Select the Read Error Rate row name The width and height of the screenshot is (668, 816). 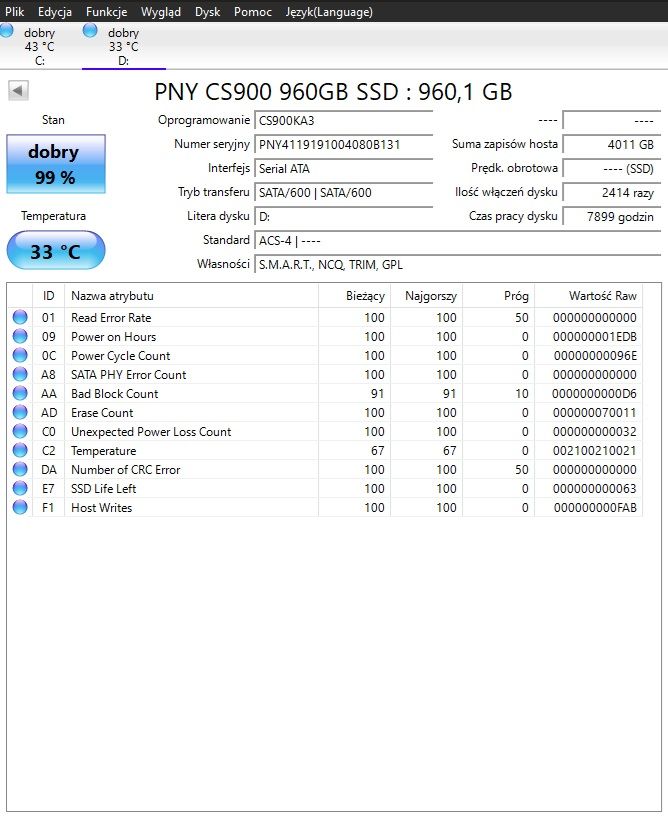click(x=111, y=317)
